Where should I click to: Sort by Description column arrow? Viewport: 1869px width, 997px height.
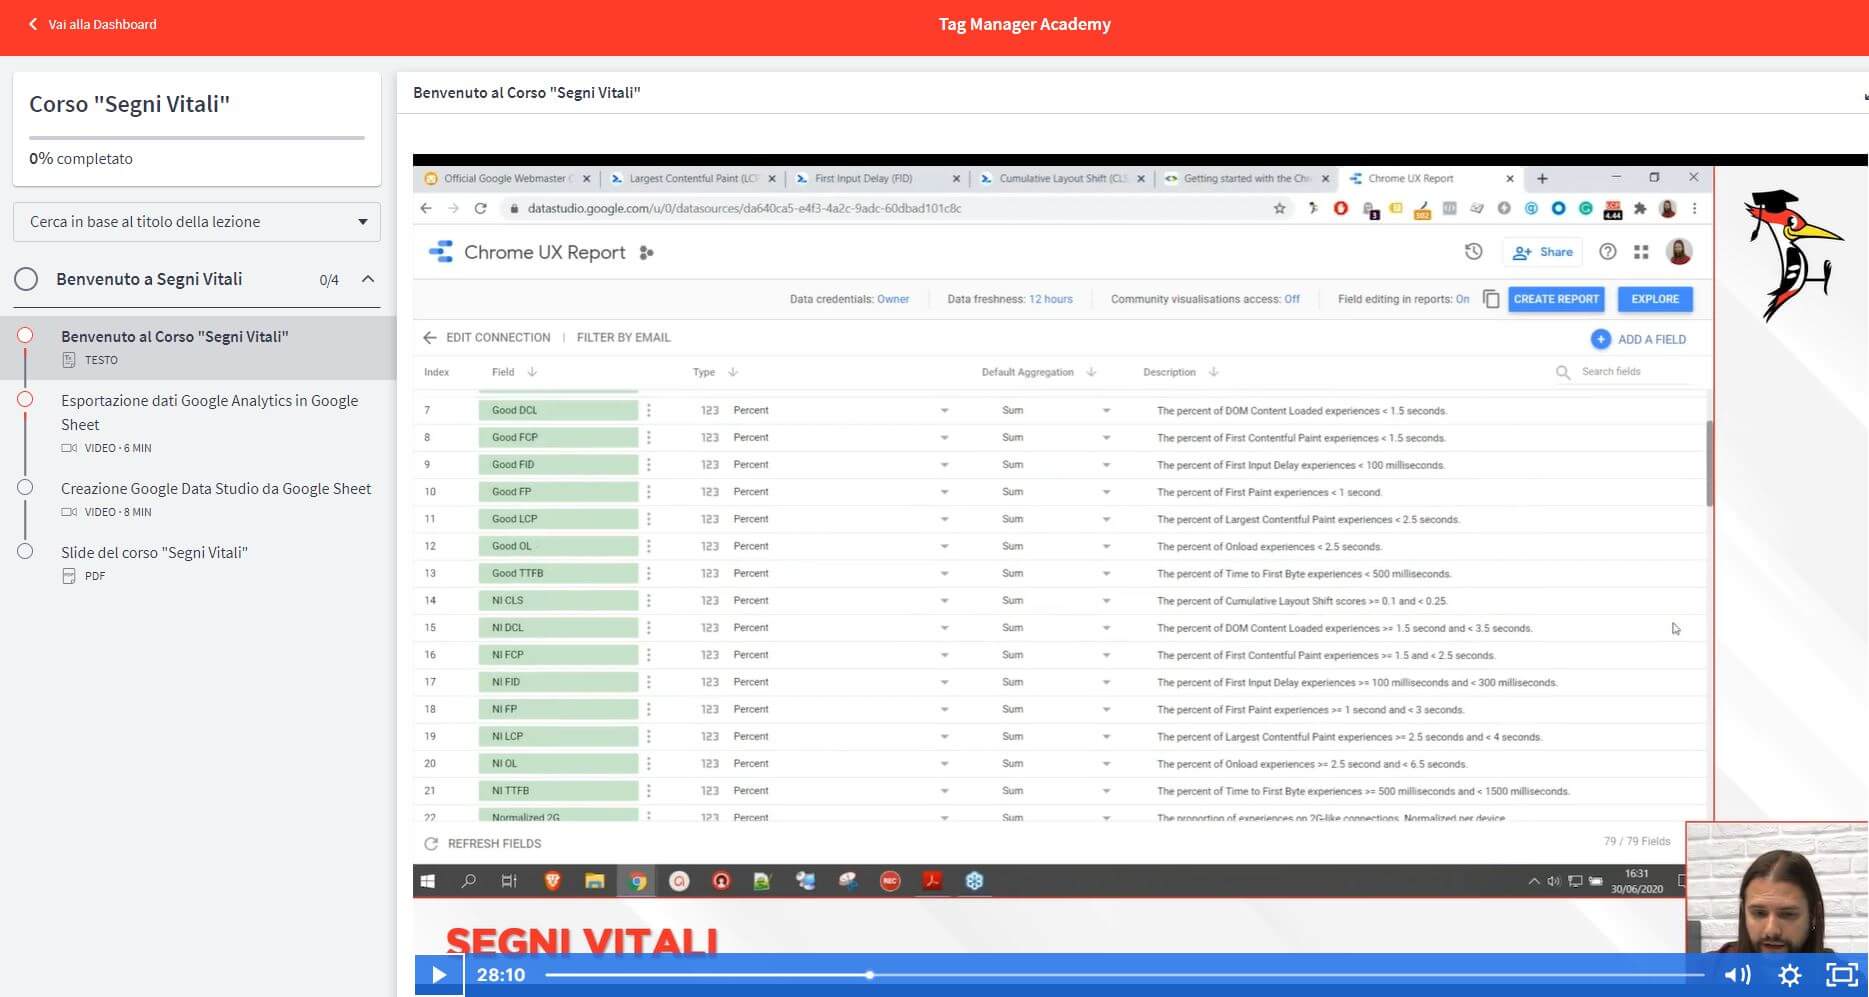1213,372
